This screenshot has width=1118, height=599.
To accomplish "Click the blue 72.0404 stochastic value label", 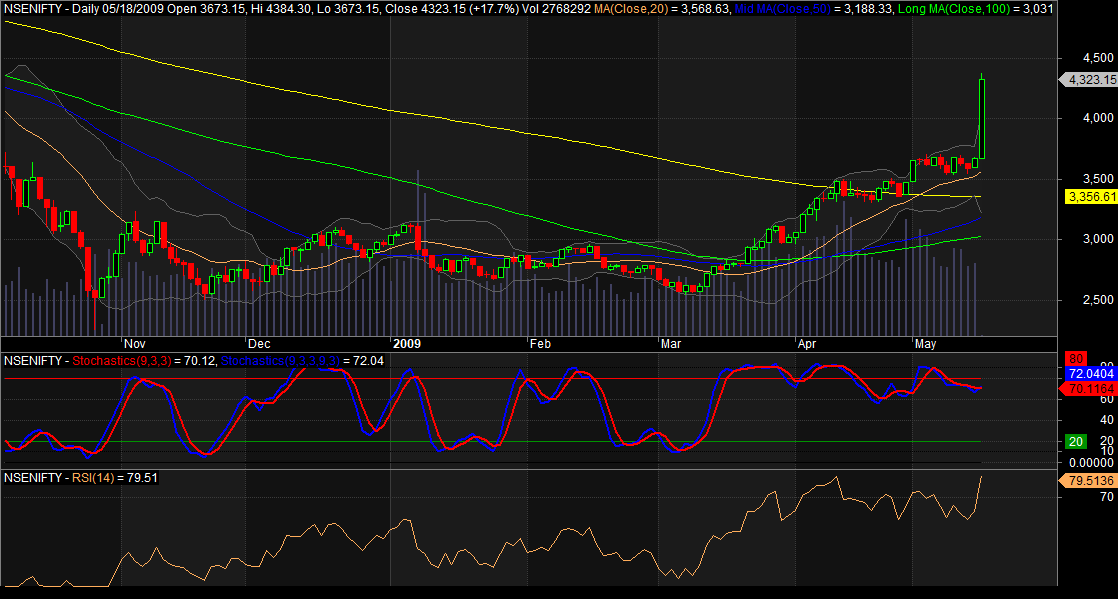I will pos(1091,373).
